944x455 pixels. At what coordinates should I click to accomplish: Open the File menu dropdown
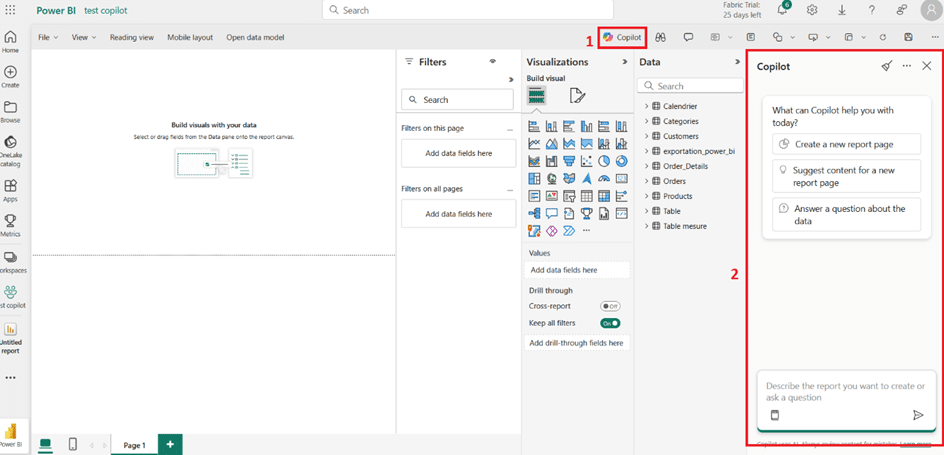click(x=47, y=37)
